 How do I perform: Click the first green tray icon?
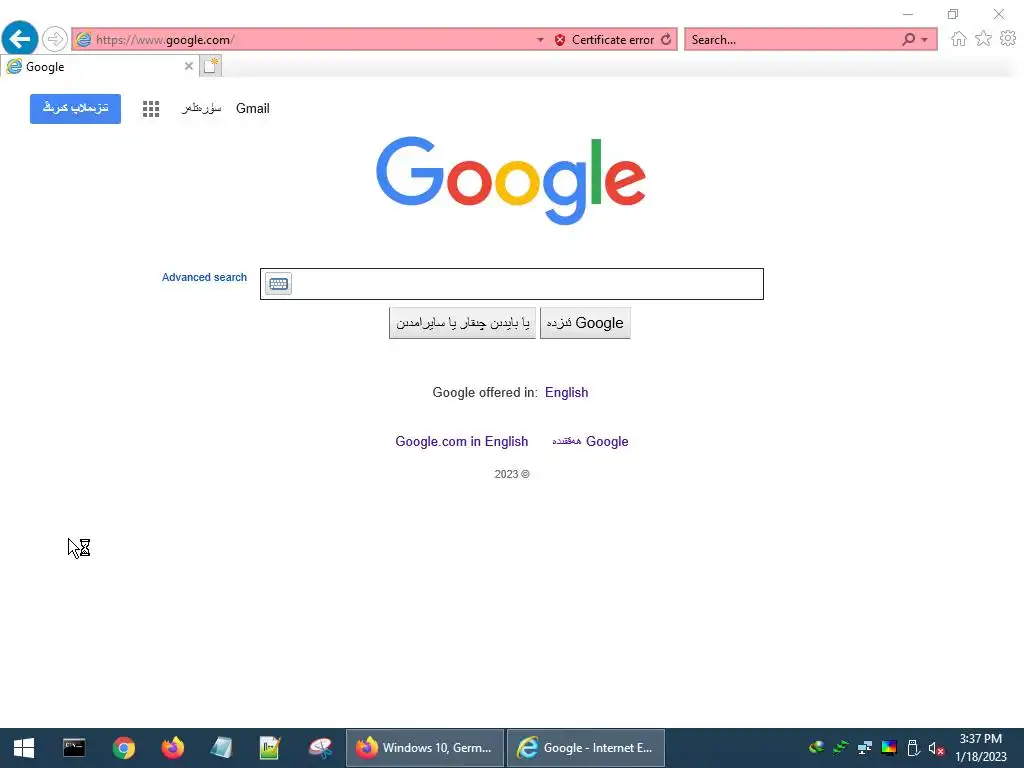(x=816, y=748)
